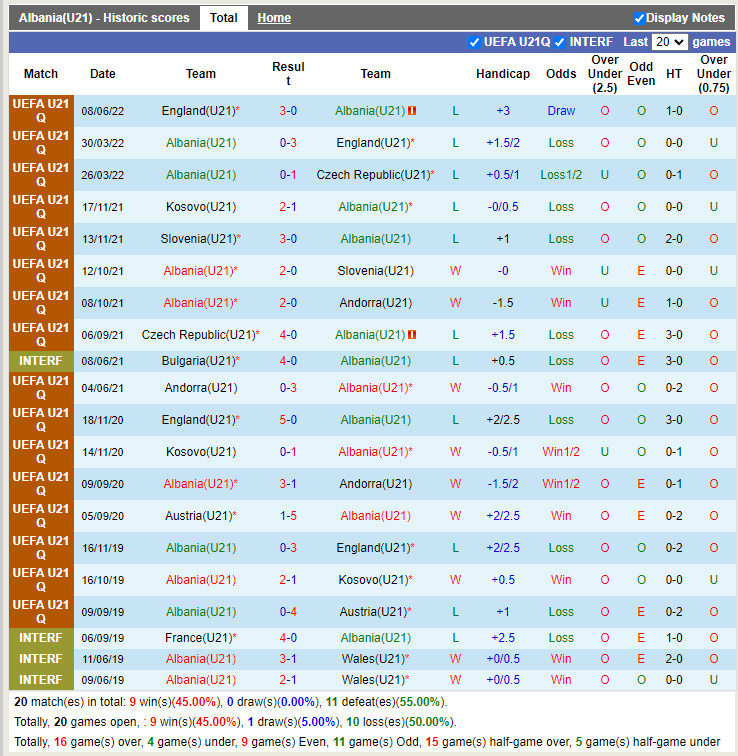Screen dimensions: 738x756
Task: Open the Last games count dropdown
Action: pos(669,42)
